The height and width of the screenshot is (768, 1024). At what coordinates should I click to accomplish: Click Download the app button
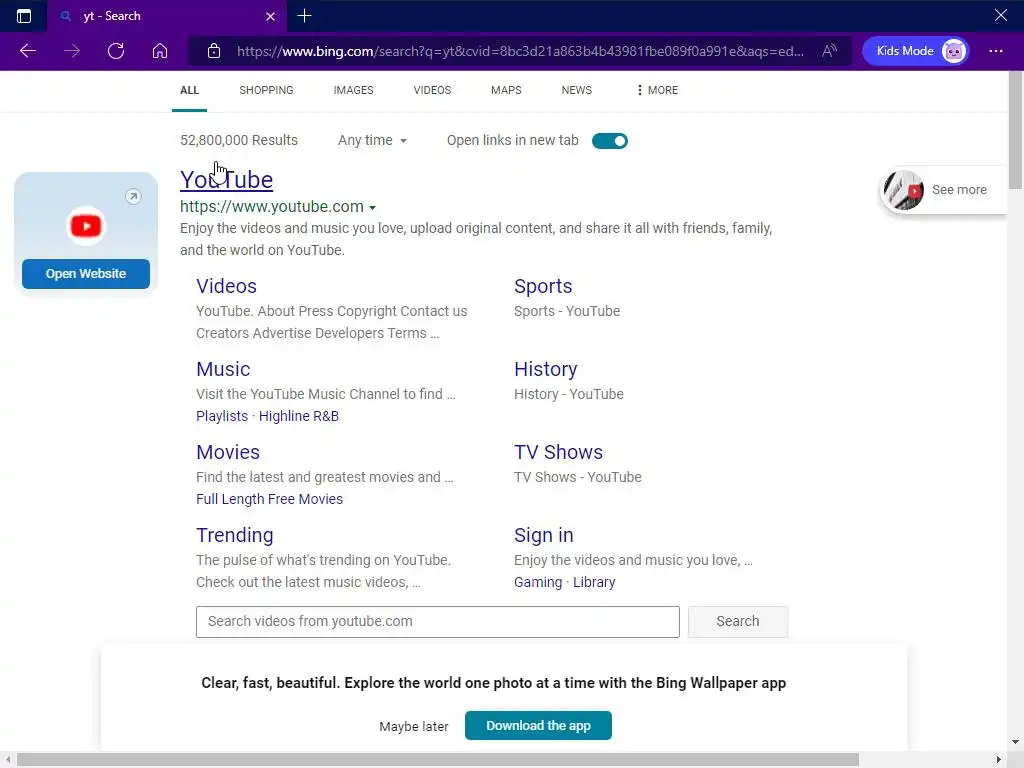(x=538, y=726)
